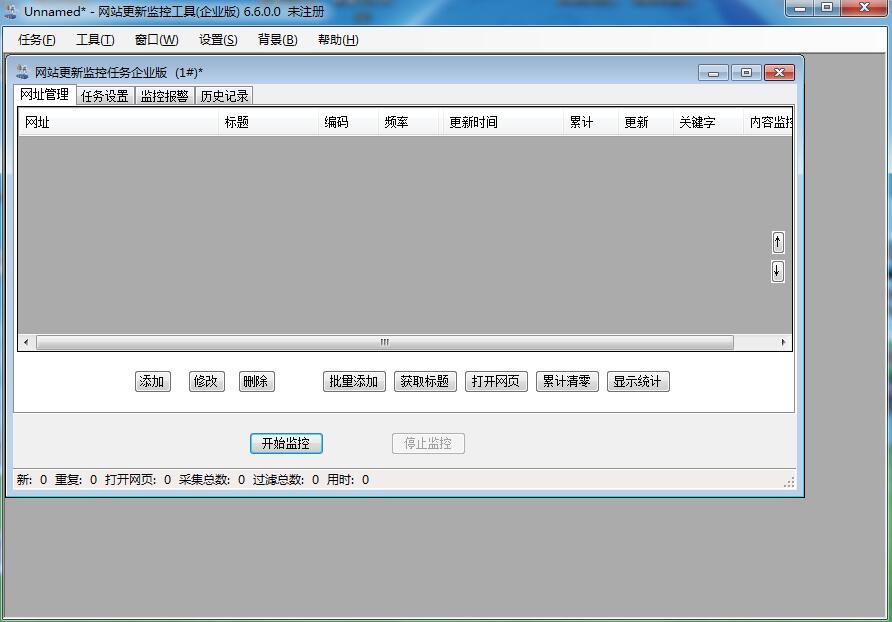Click the monitor task window icon in title bar
This screenshot has height=622, width=892.
click(20, 72)
